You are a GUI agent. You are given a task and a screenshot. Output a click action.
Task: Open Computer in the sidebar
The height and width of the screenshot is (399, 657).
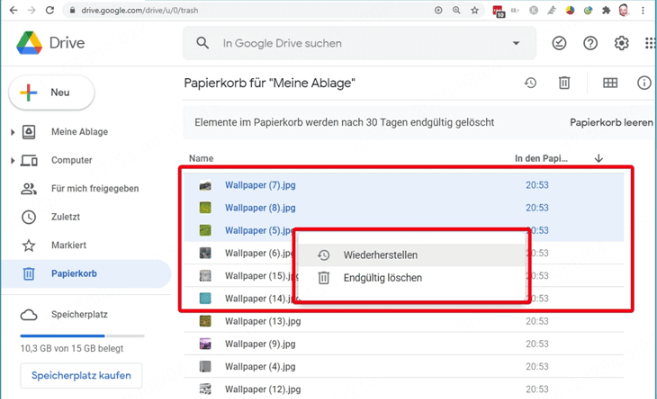72,160
